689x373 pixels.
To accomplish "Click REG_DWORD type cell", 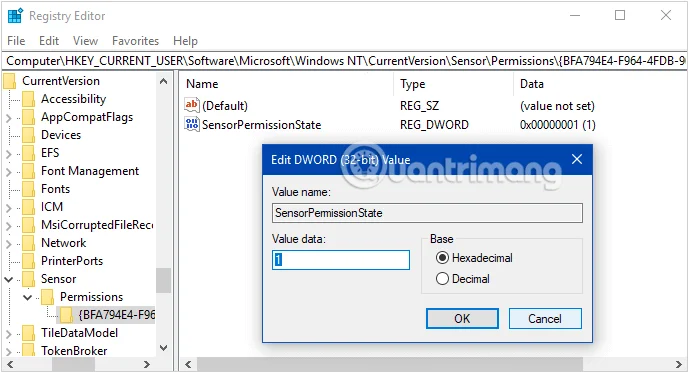I will (x=434, y=125).
